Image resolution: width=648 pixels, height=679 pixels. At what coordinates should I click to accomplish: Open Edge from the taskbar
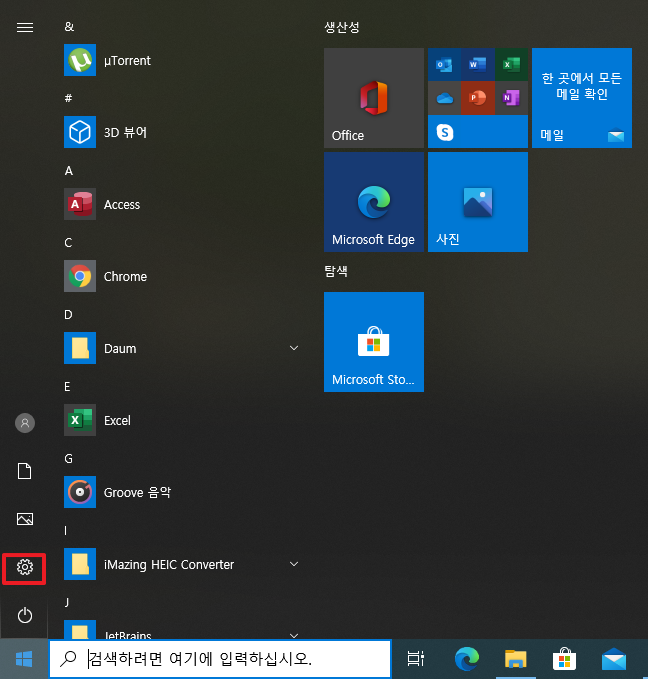coord(467,659)
